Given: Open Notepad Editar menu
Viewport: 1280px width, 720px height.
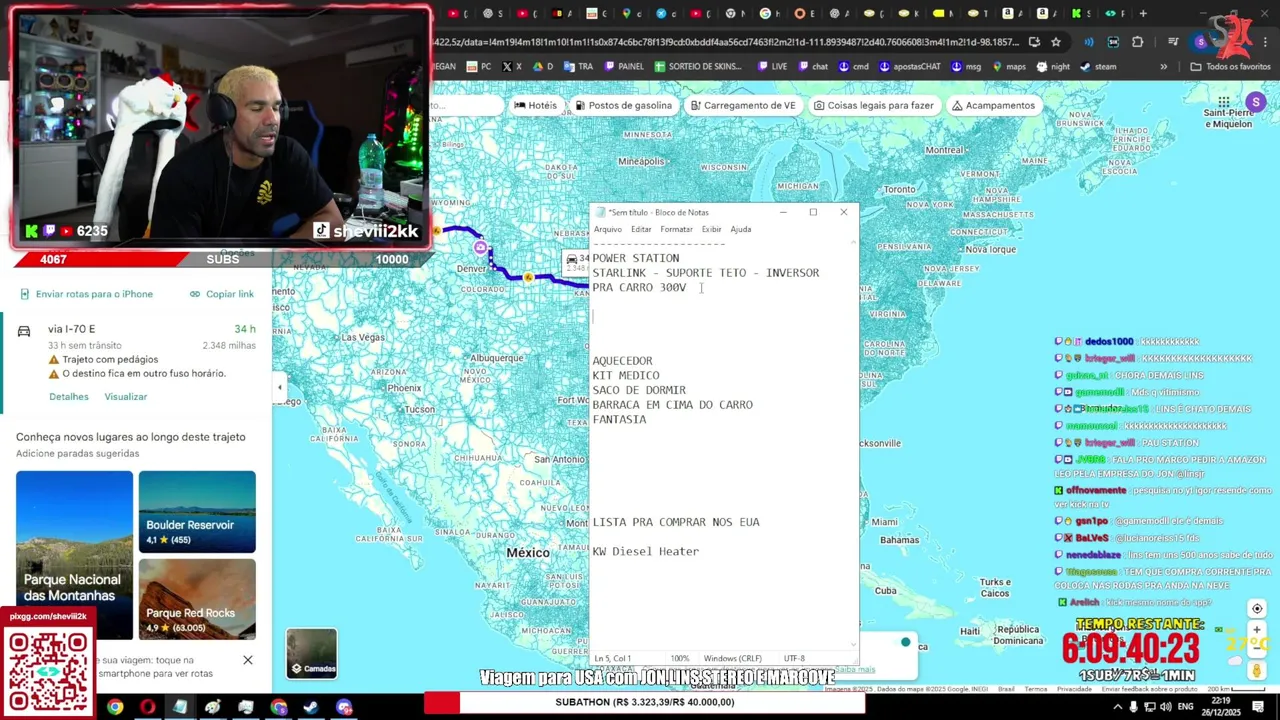Looking at the screenshot, I should click(641, 229).
